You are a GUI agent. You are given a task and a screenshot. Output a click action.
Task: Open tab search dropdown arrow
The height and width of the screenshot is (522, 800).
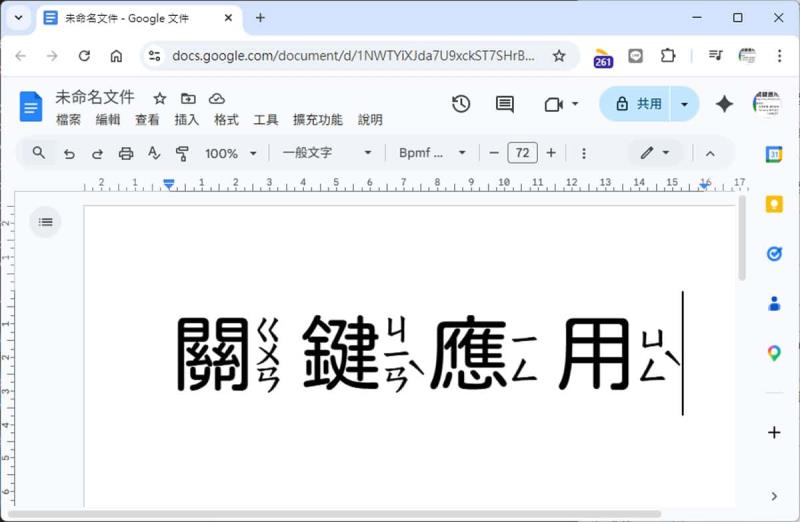19,18
